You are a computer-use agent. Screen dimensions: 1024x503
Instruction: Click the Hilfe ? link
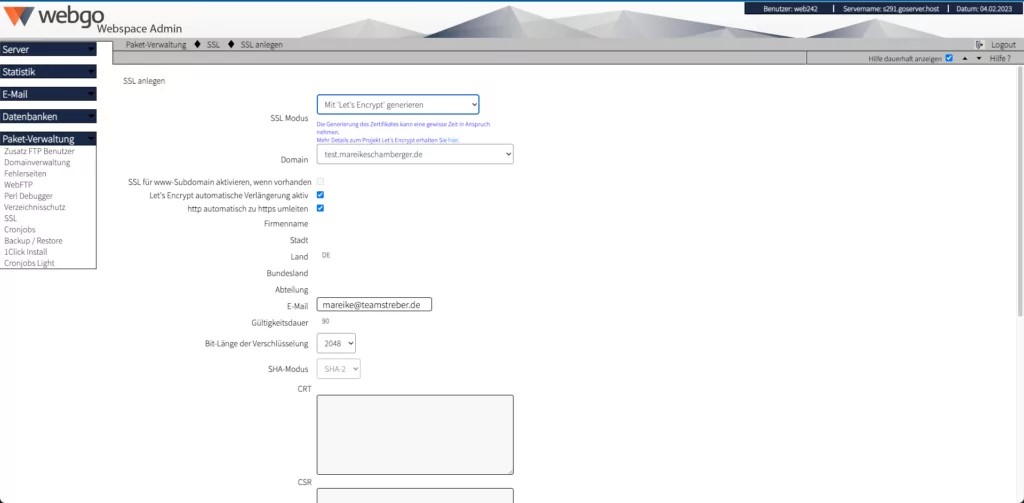tap(1000, 59)
